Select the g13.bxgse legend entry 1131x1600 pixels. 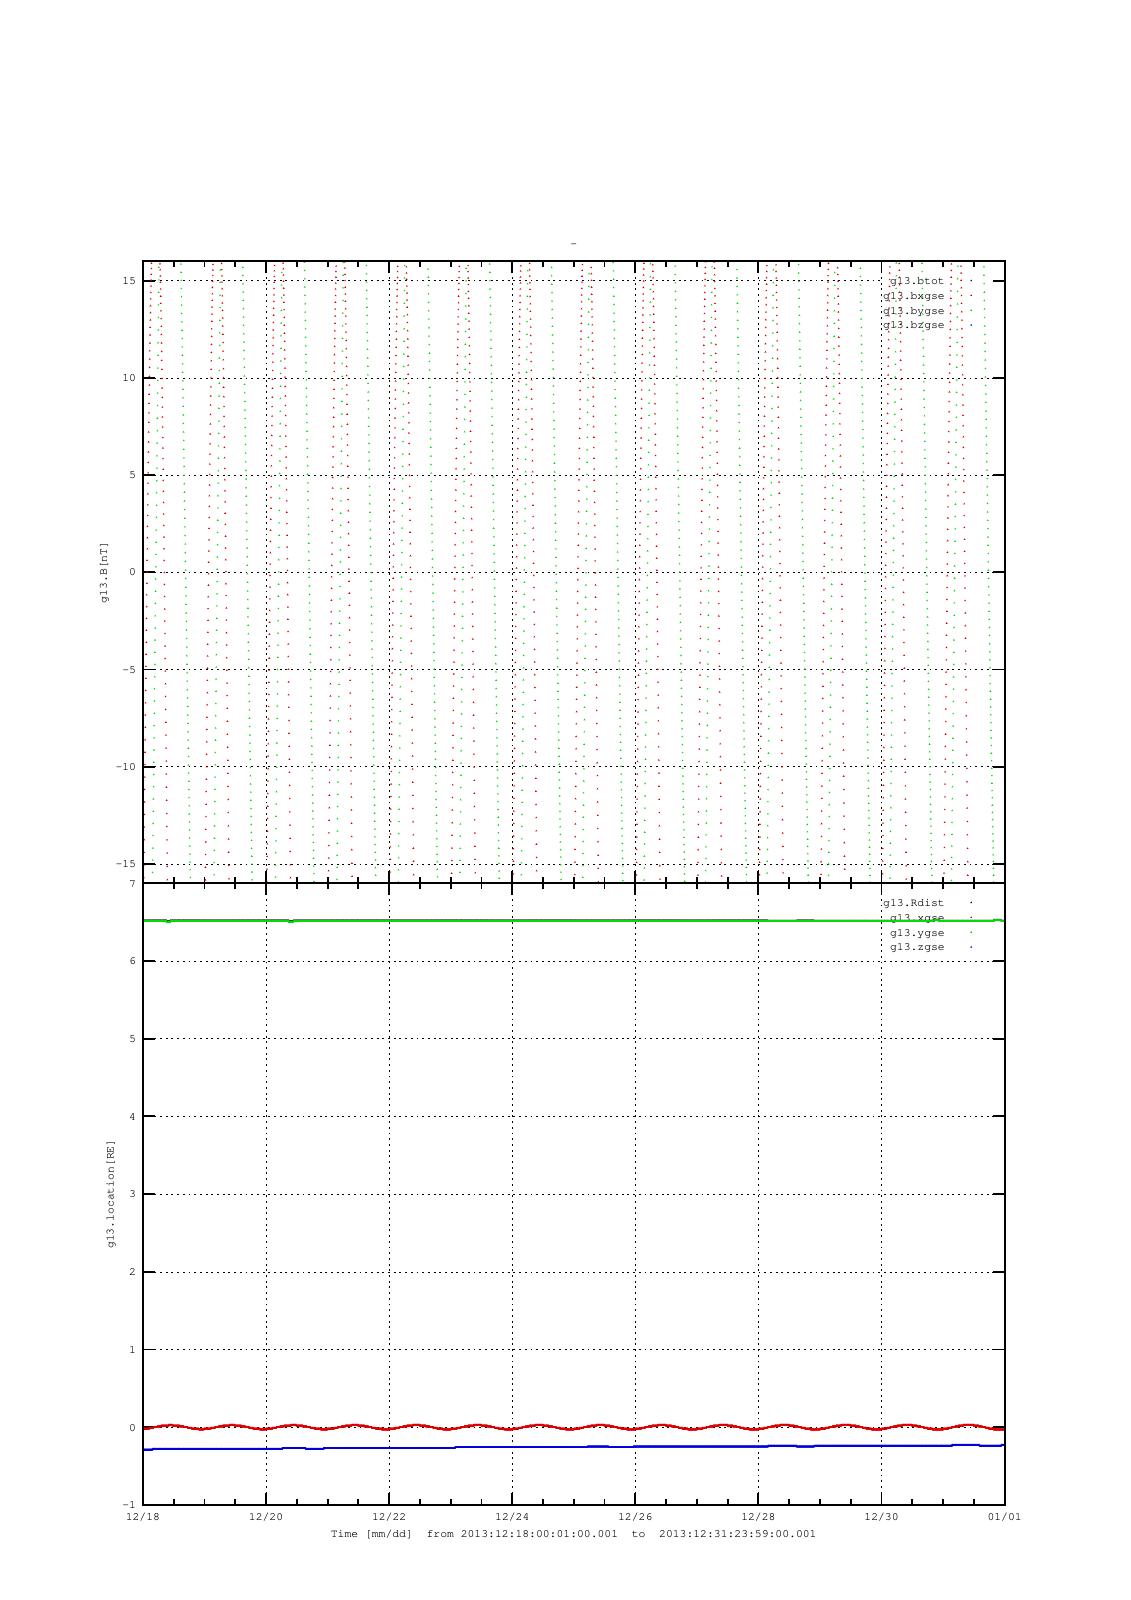tap(913, 296)
